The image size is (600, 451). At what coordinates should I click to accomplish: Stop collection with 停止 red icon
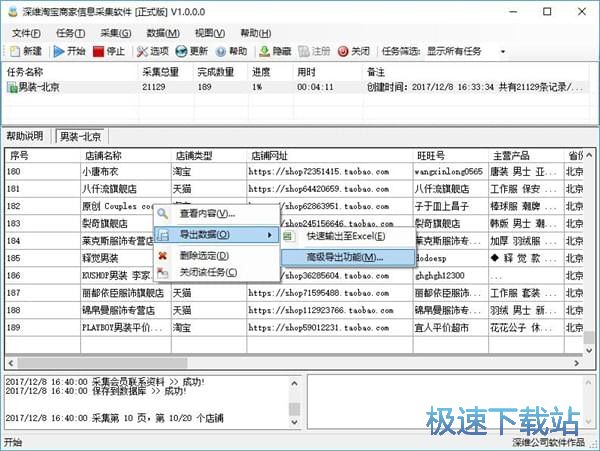point(98,51)
